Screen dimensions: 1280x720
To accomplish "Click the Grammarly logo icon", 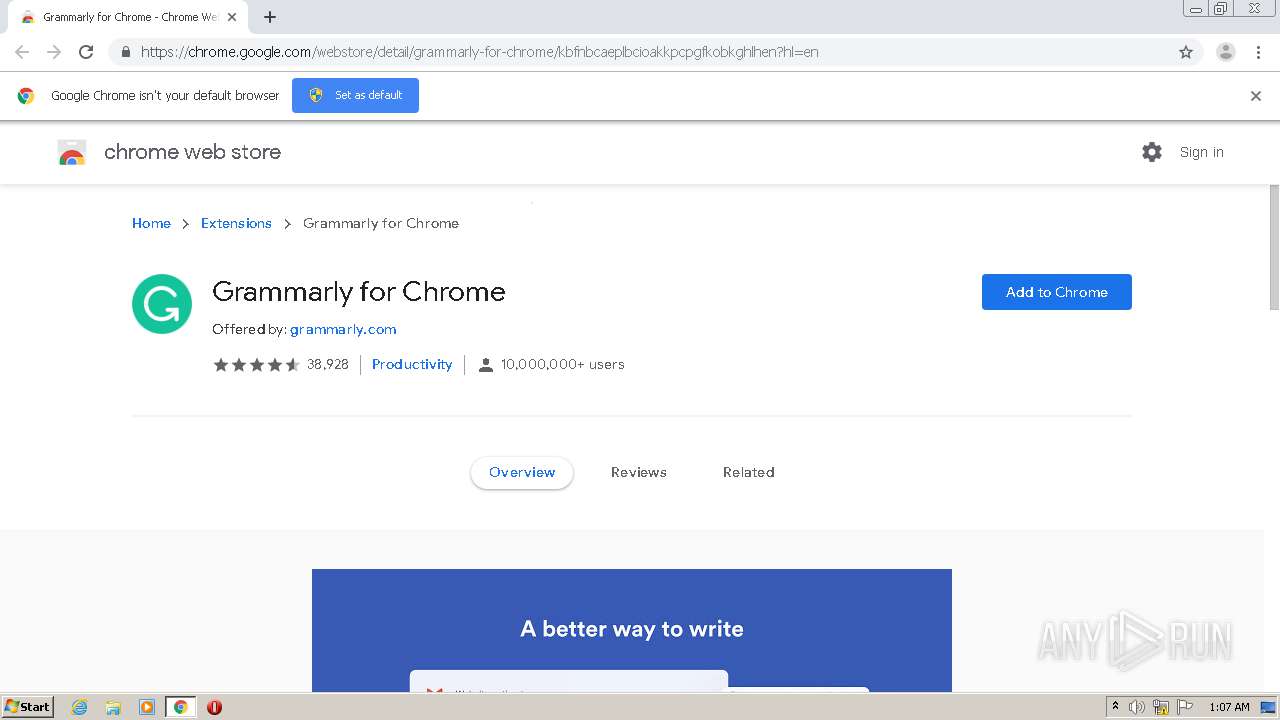I will coord(162,304).
